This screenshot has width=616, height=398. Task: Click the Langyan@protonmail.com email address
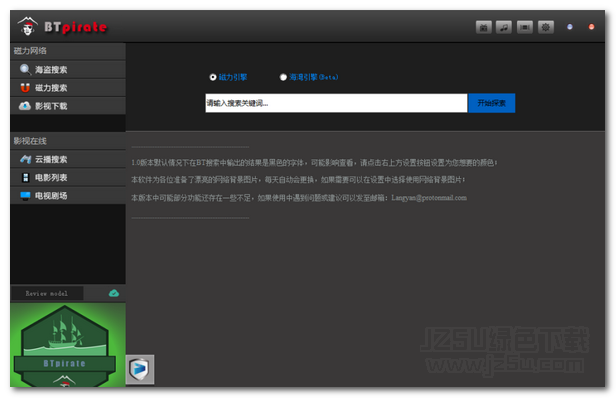point(429,198)
